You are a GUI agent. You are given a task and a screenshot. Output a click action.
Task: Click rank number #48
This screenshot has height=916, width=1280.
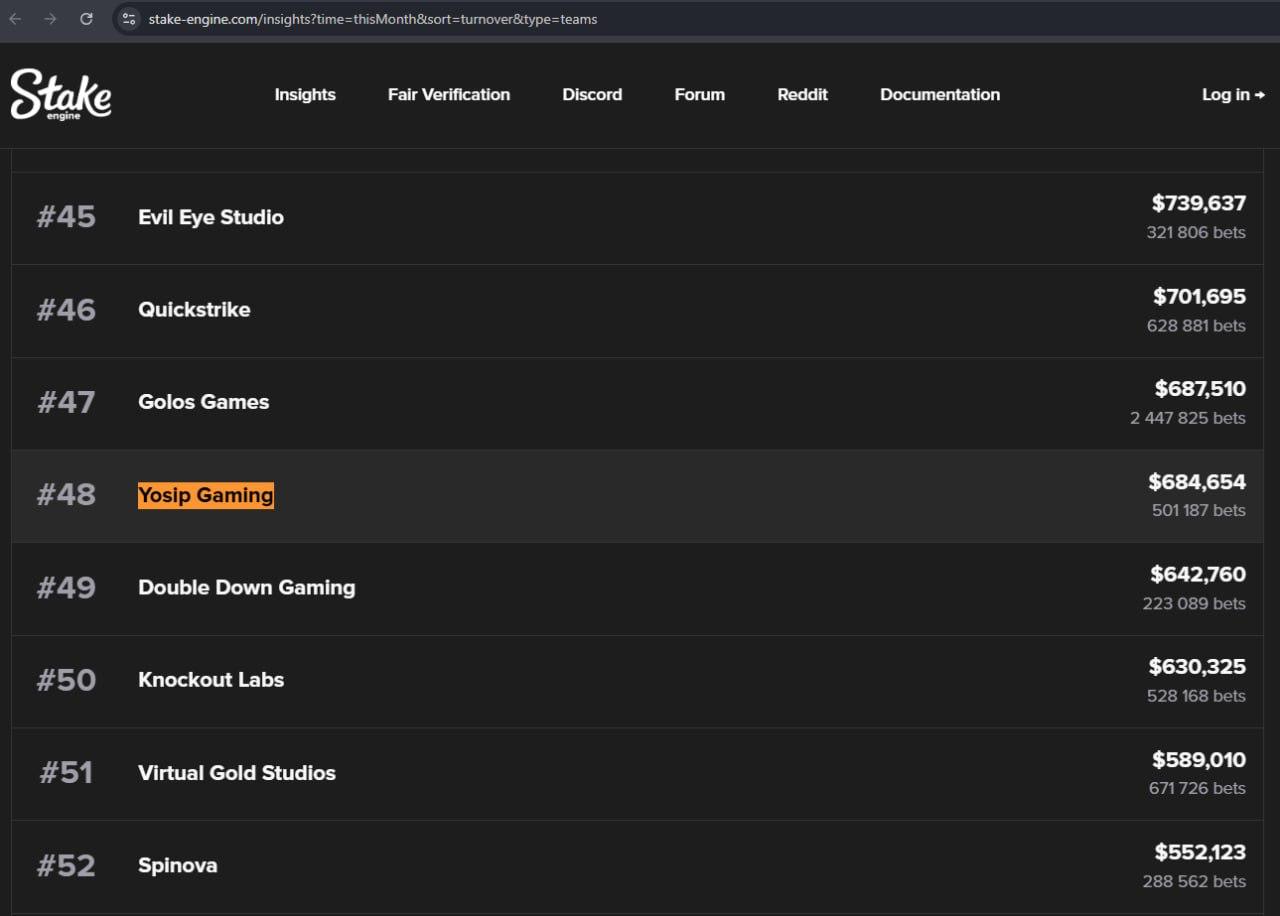tap(66, 495)
